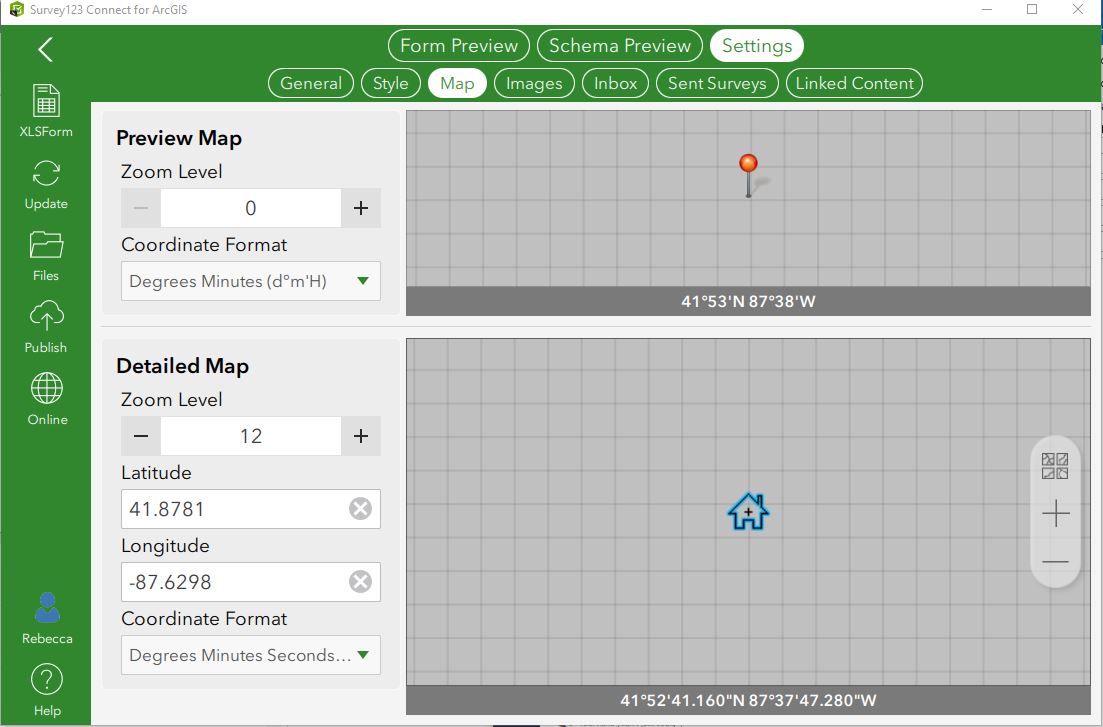Open the General settings tab
Image resolution: width=1103 pixels, height=727 pixels.
(x=310, y=83)
